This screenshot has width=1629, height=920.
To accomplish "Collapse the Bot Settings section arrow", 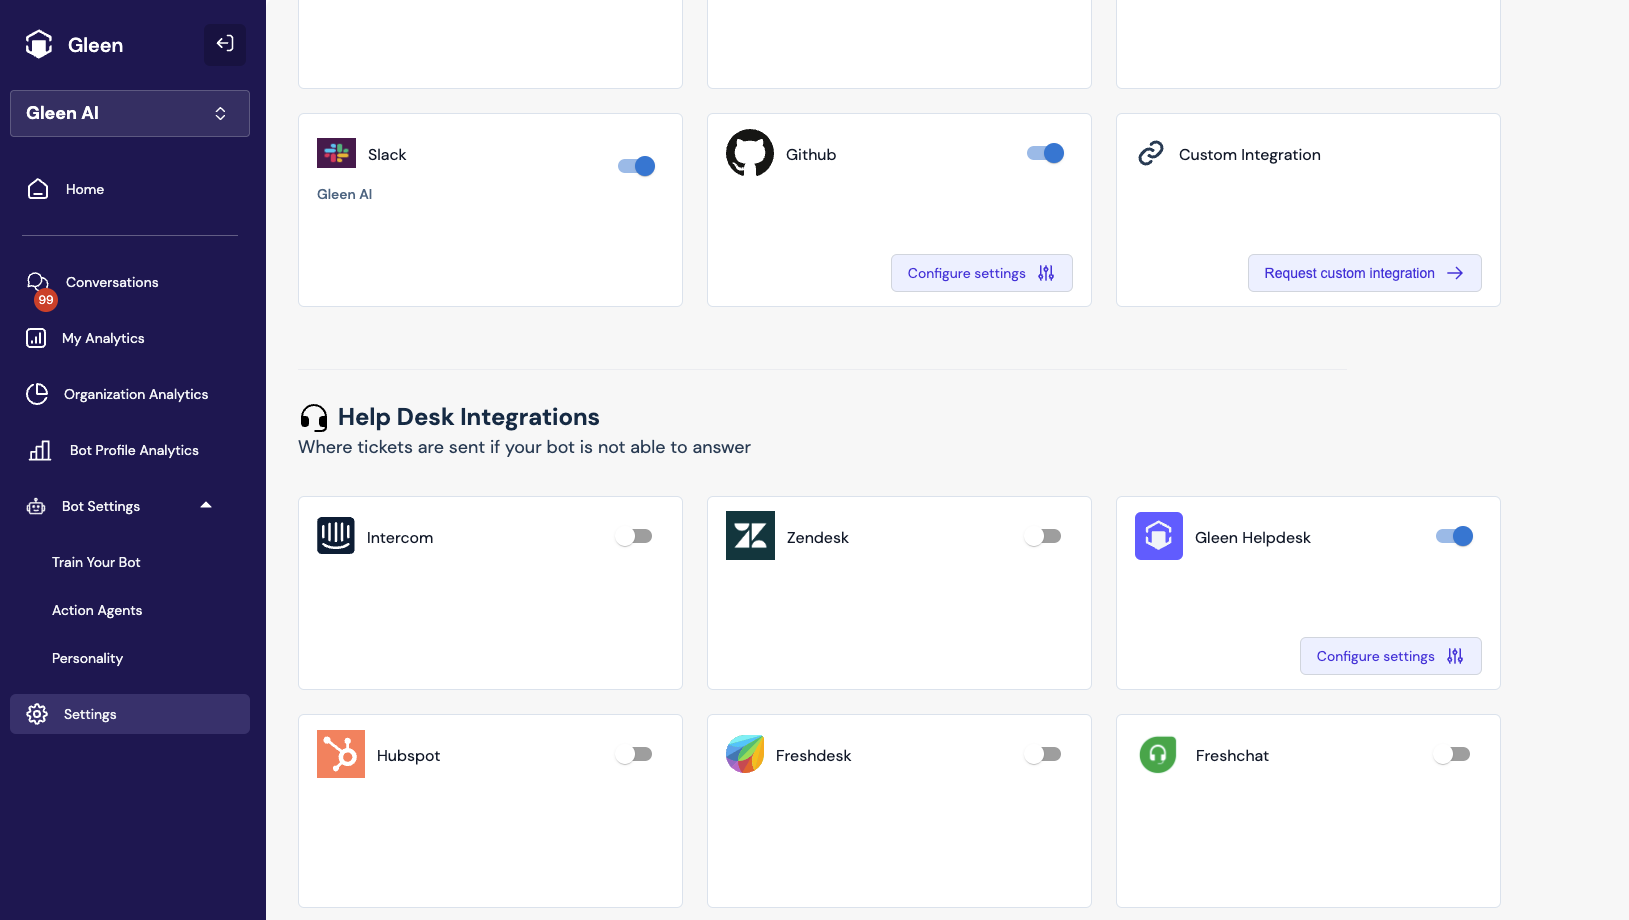I will tap(206, 505).
